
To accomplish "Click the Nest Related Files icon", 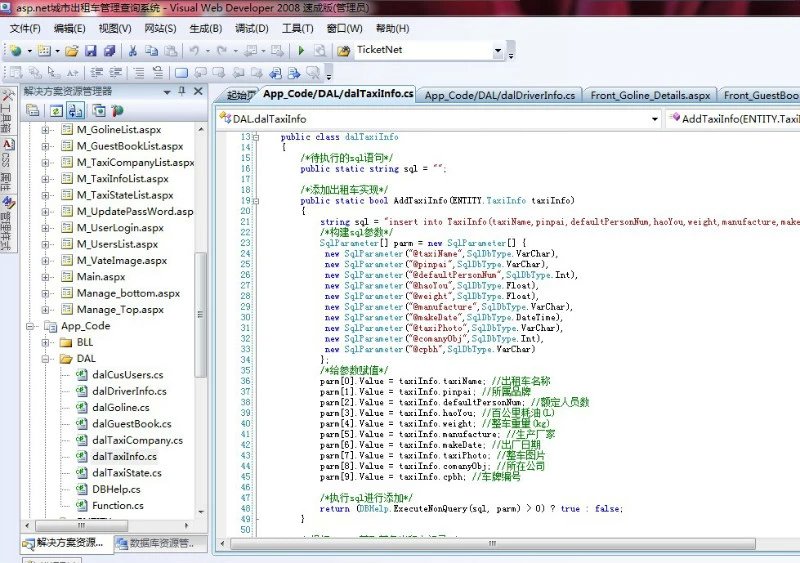I will tap(76, 110).
